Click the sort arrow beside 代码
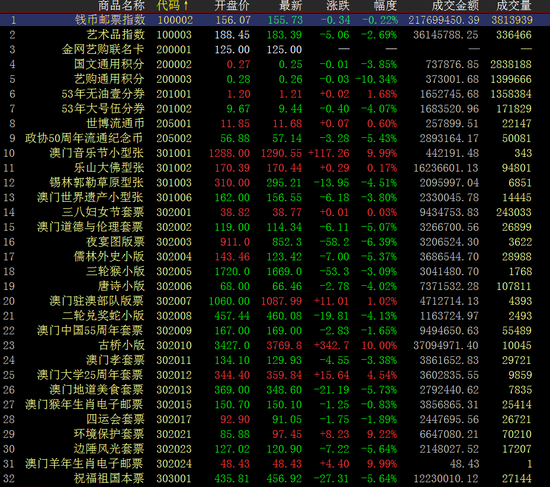Viewport: 550px width, 487px height. click(x=186, y=6)
